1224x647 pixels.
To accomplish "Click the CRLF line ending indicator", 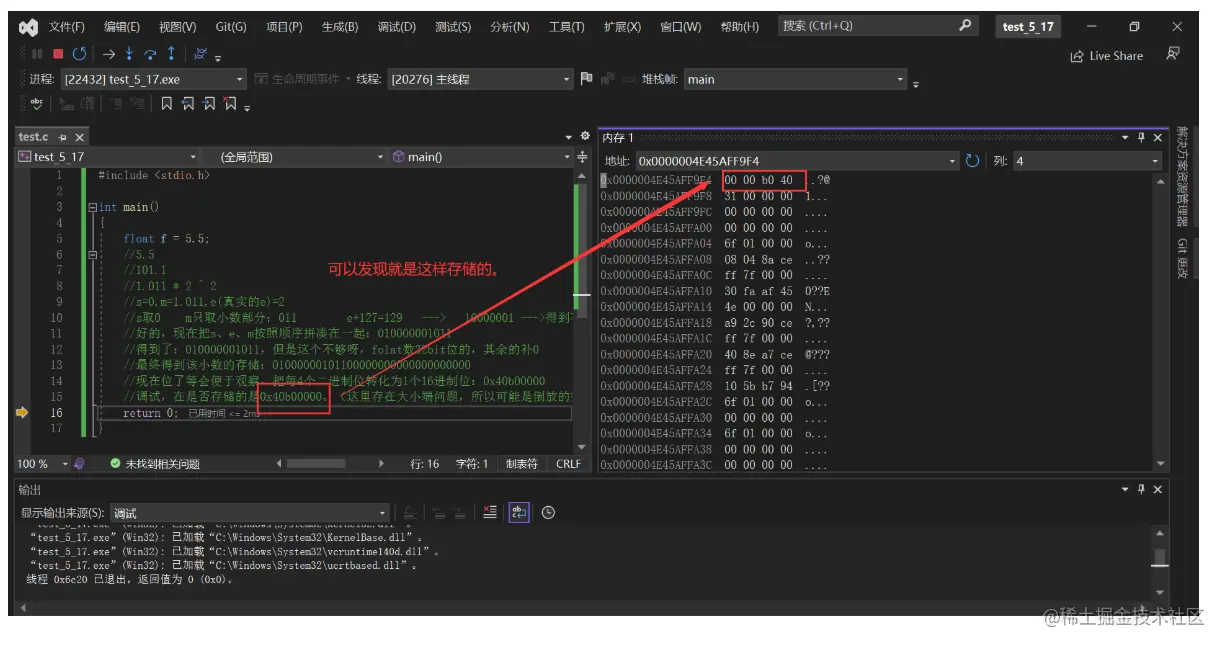I will click(568, 464).
